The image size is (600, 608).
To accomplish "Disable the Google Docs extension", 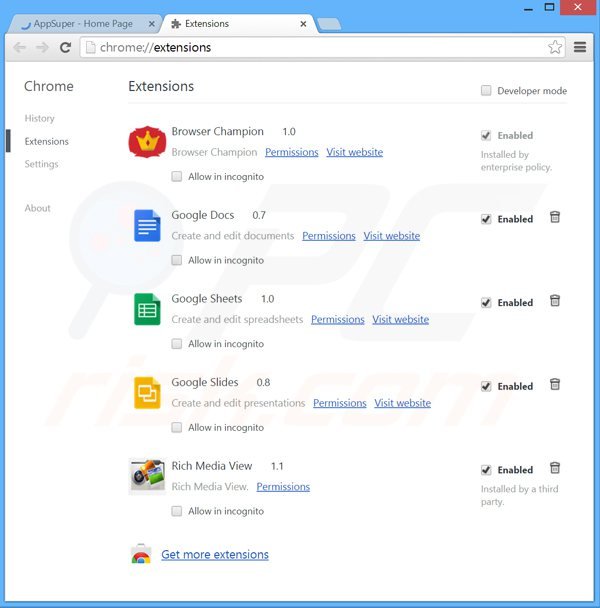I will [x=486, y=219].
